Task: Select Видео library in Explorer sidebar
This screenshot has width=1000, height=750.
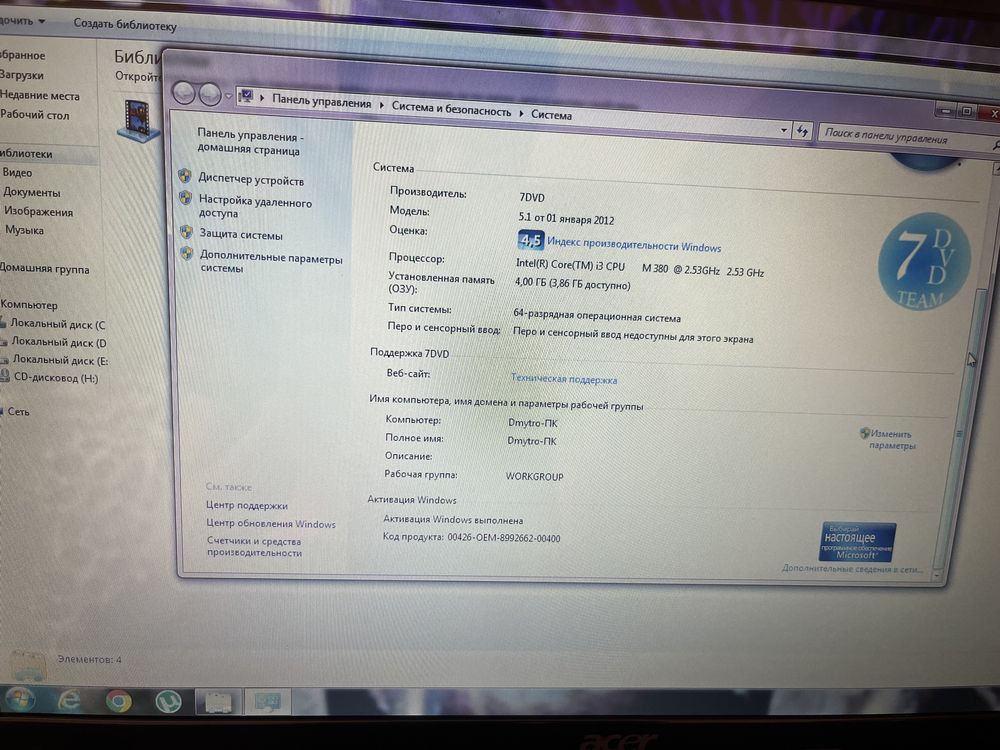Action: (x=17, y=173)
